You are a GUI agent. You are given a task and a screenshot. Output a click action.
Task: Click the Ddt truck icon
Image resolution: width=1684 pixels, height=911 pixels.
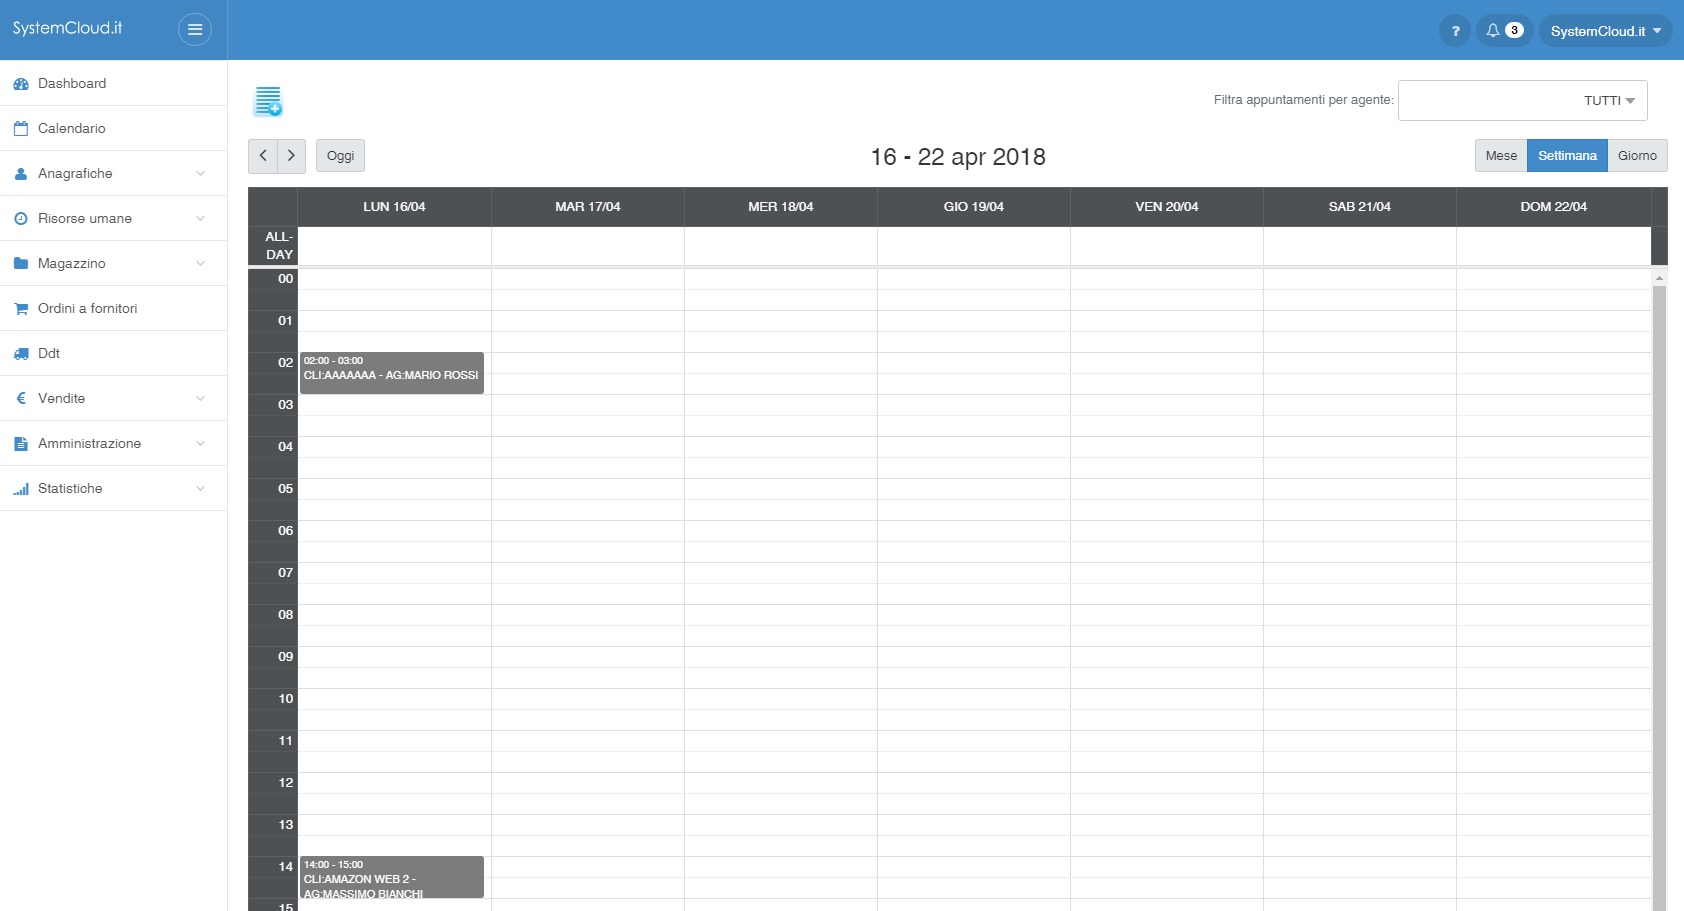coord(21,354)
